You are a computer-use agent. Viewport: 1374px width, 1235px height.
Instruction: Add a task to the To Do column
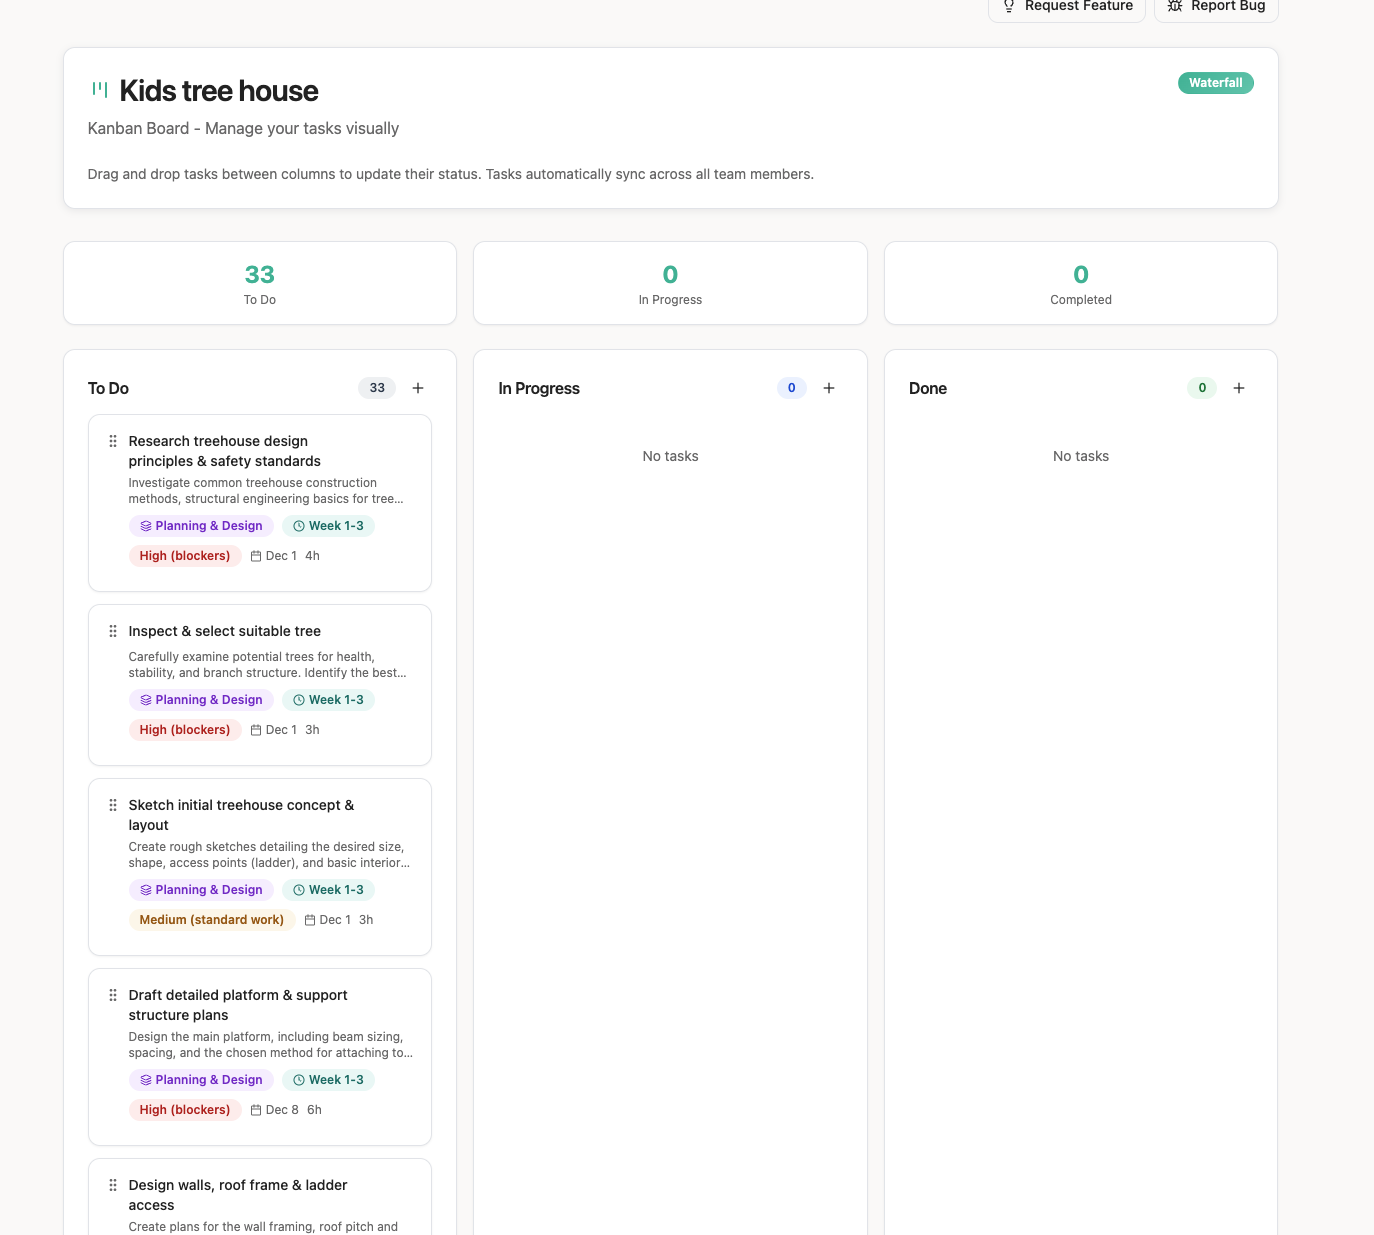[x=418, y=387]
